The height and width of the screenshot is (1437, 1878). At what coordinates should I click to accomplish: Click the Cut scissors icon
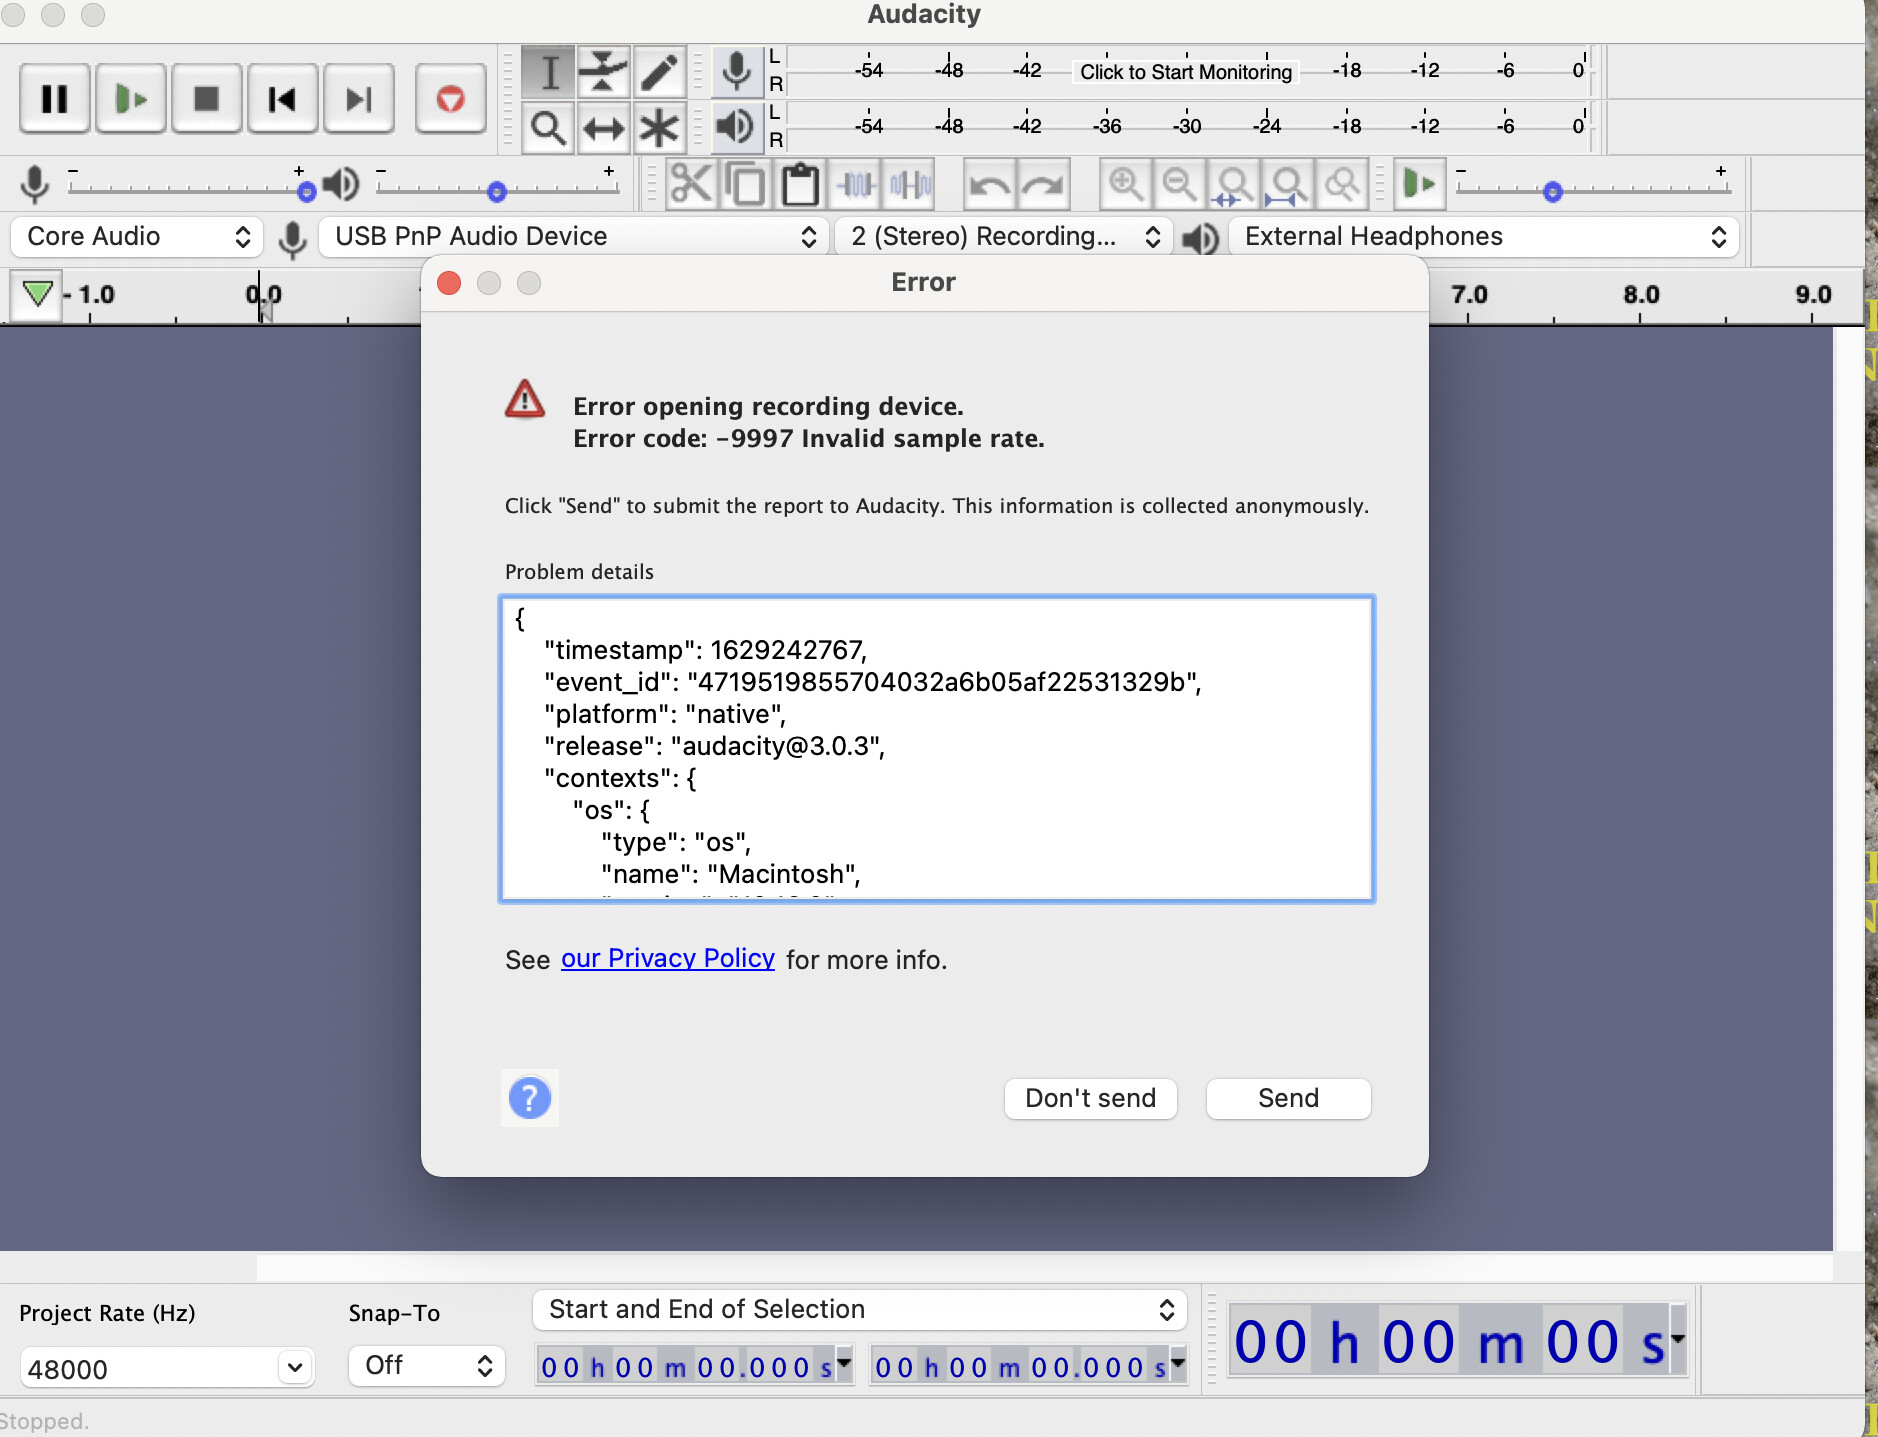(x=691, y=185)
